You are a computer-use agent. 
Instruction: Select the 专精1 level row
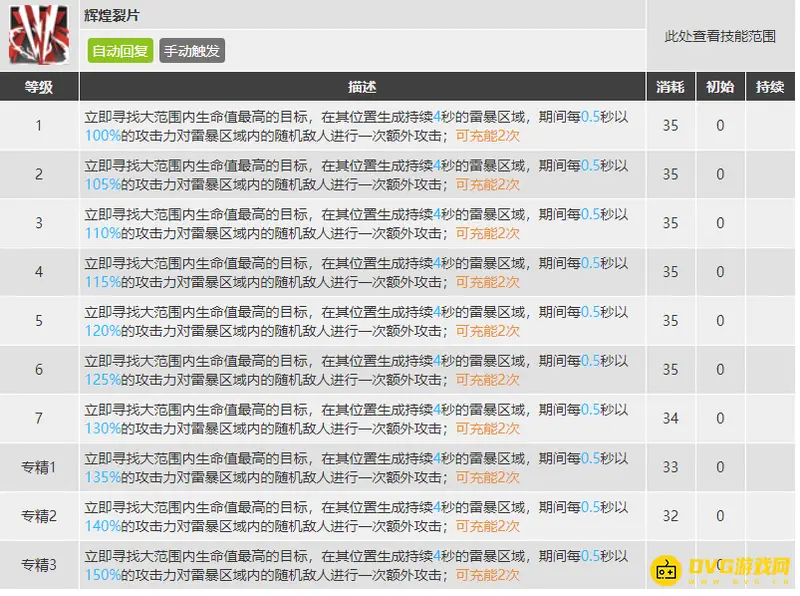[38, 464]
